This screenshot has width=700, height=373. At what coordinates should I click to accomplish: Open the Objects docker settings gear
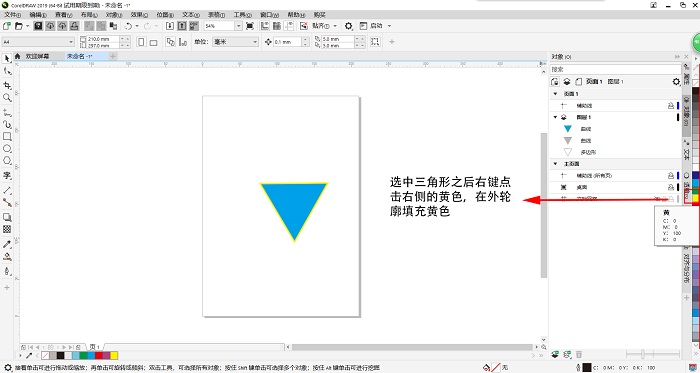(676, 82)
